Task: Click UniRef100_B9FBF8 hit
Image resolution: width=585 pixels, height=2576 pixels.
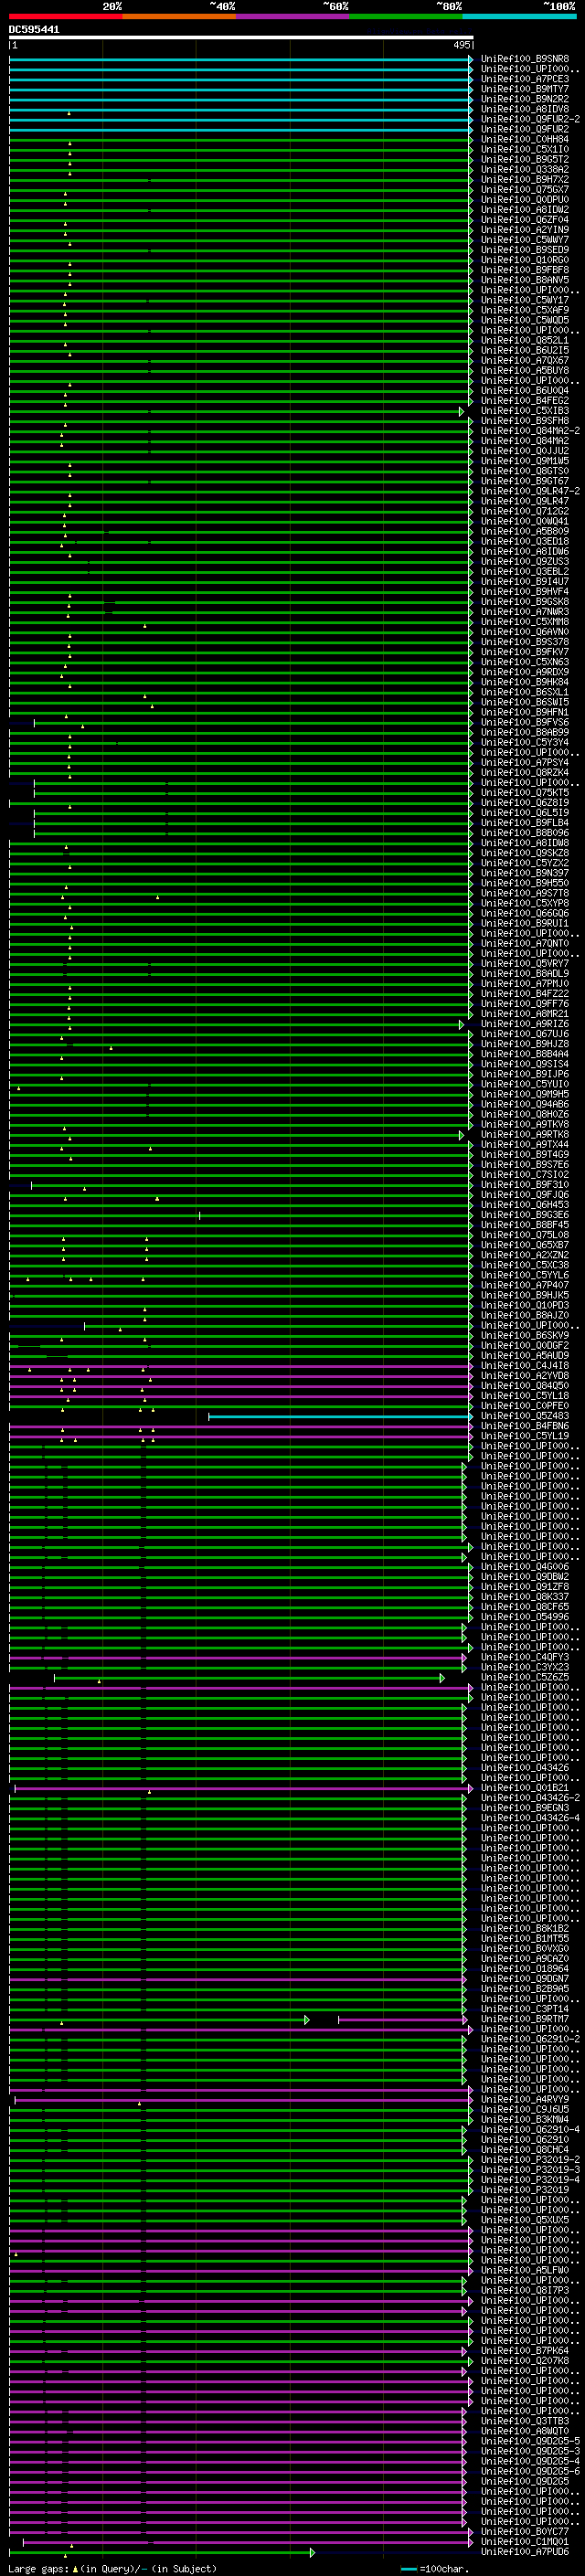Action: point(525,270)
